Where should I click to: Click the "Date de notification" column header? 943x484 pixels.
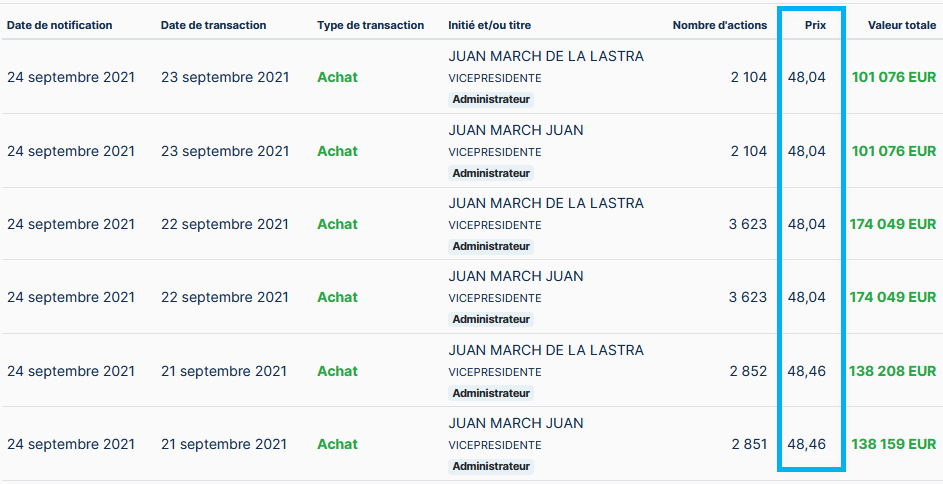(59, 25)
